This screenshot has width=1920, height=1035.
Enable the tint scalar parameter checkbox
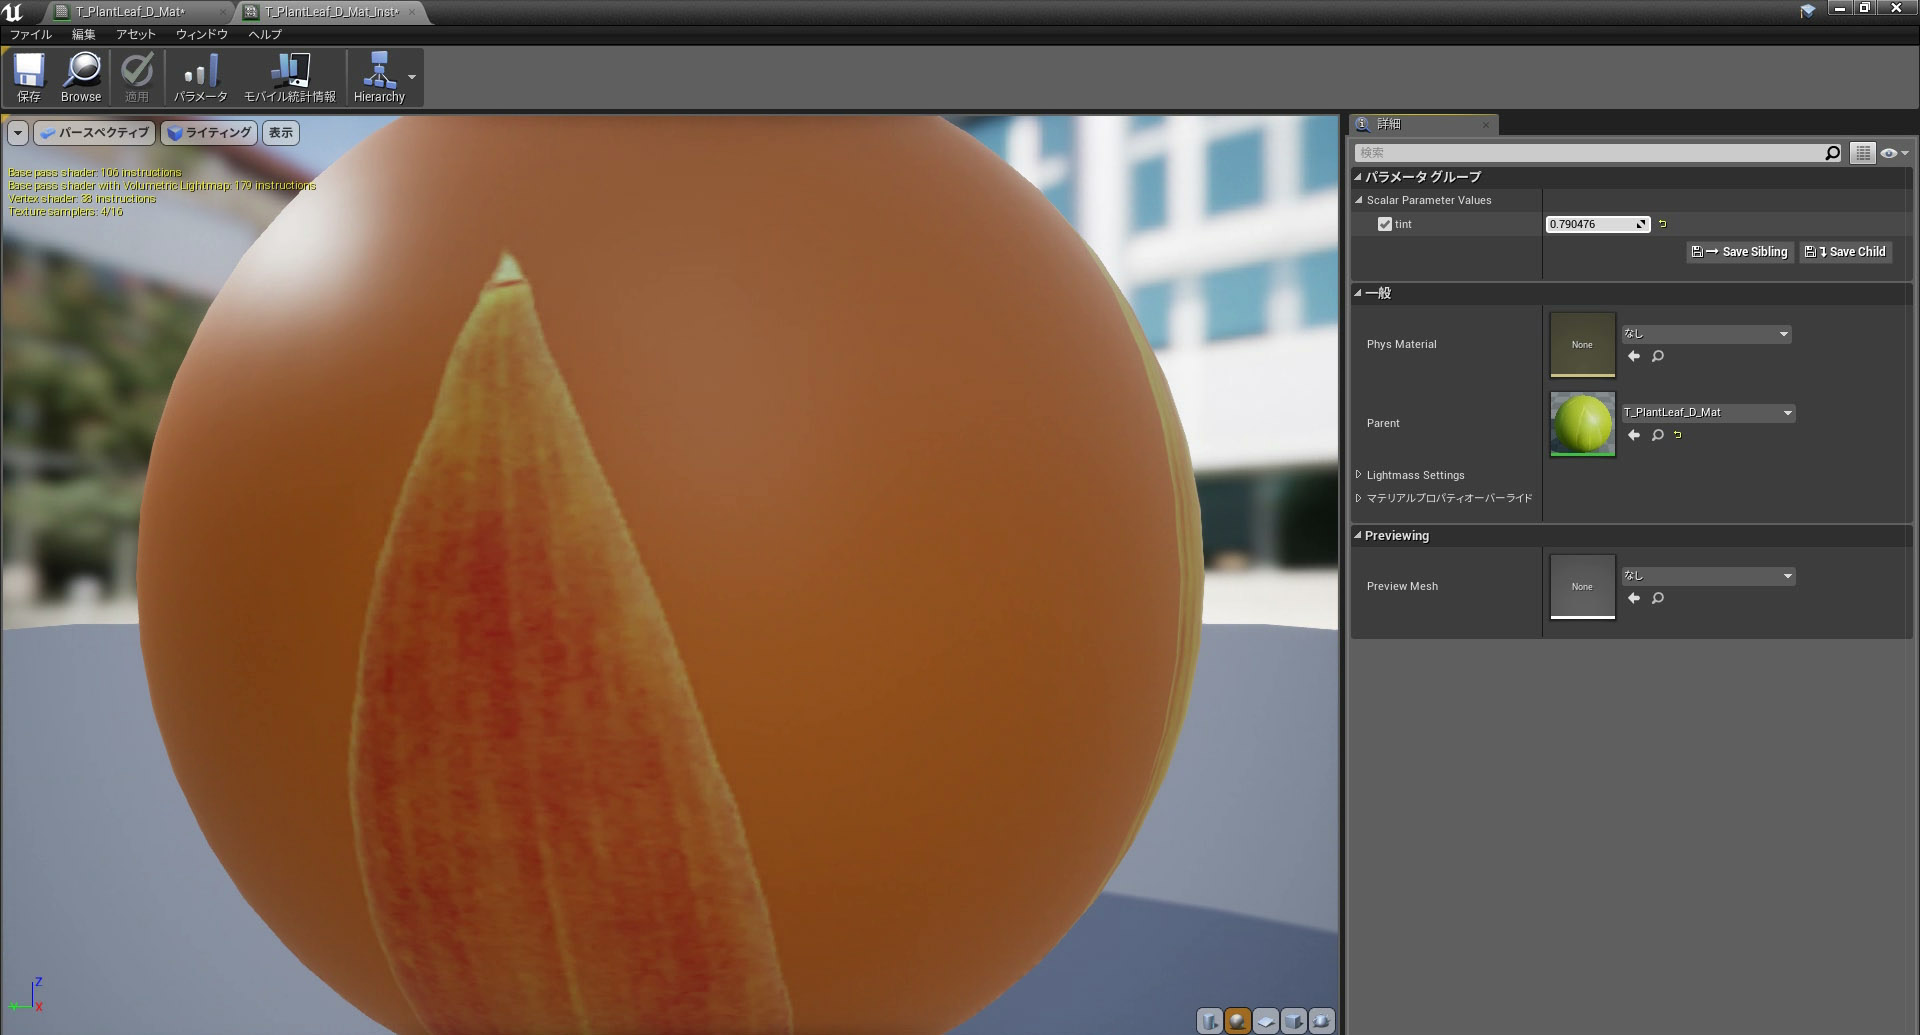point(1384,224)
